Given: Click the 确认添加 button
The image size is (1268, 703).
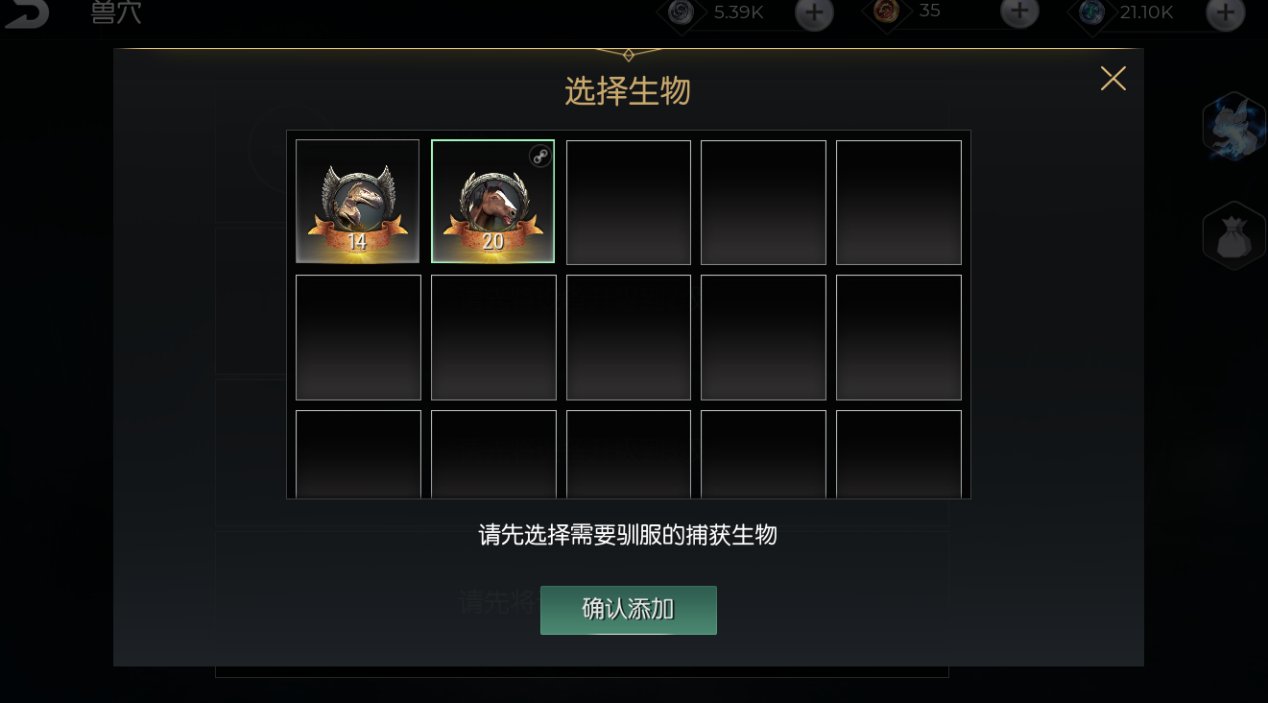Looking at the screenshot, I should tap(628, 610).
